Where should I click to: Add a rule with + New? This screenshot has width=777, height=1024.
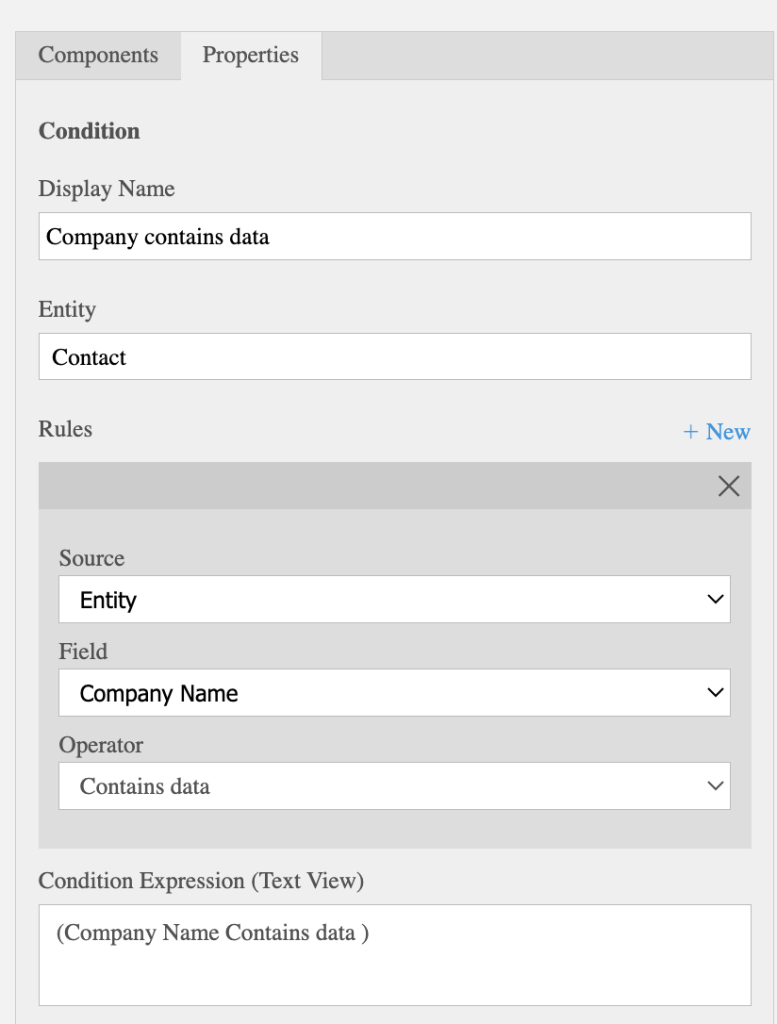(716, 432)
